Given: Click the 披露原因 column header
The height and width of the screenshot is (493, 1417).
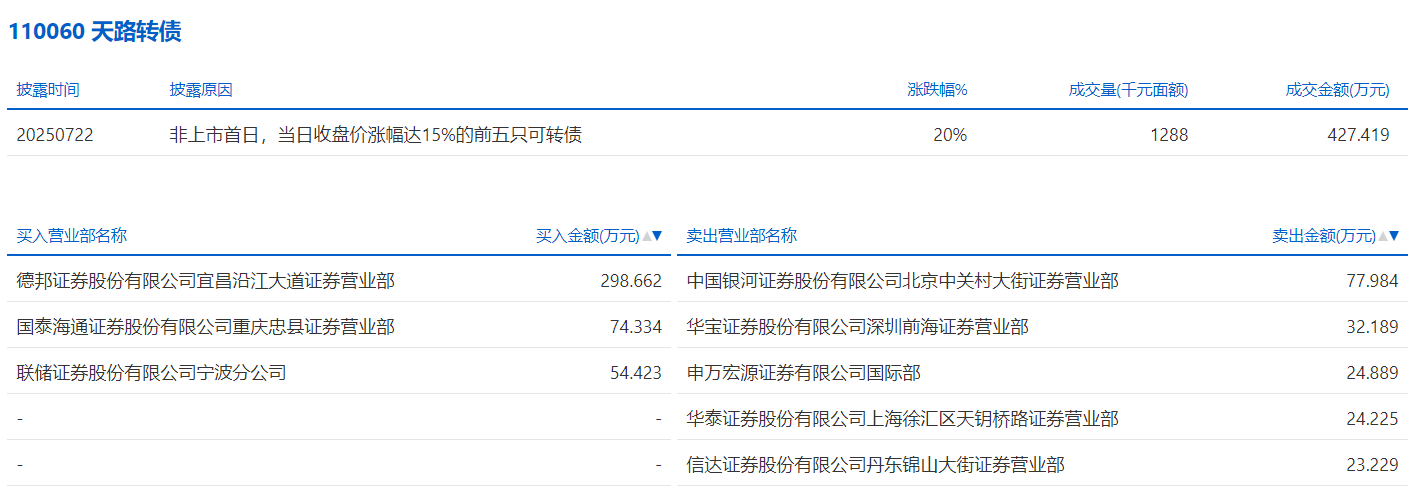Looking at the screenshot, I should [x=201, y=90].
